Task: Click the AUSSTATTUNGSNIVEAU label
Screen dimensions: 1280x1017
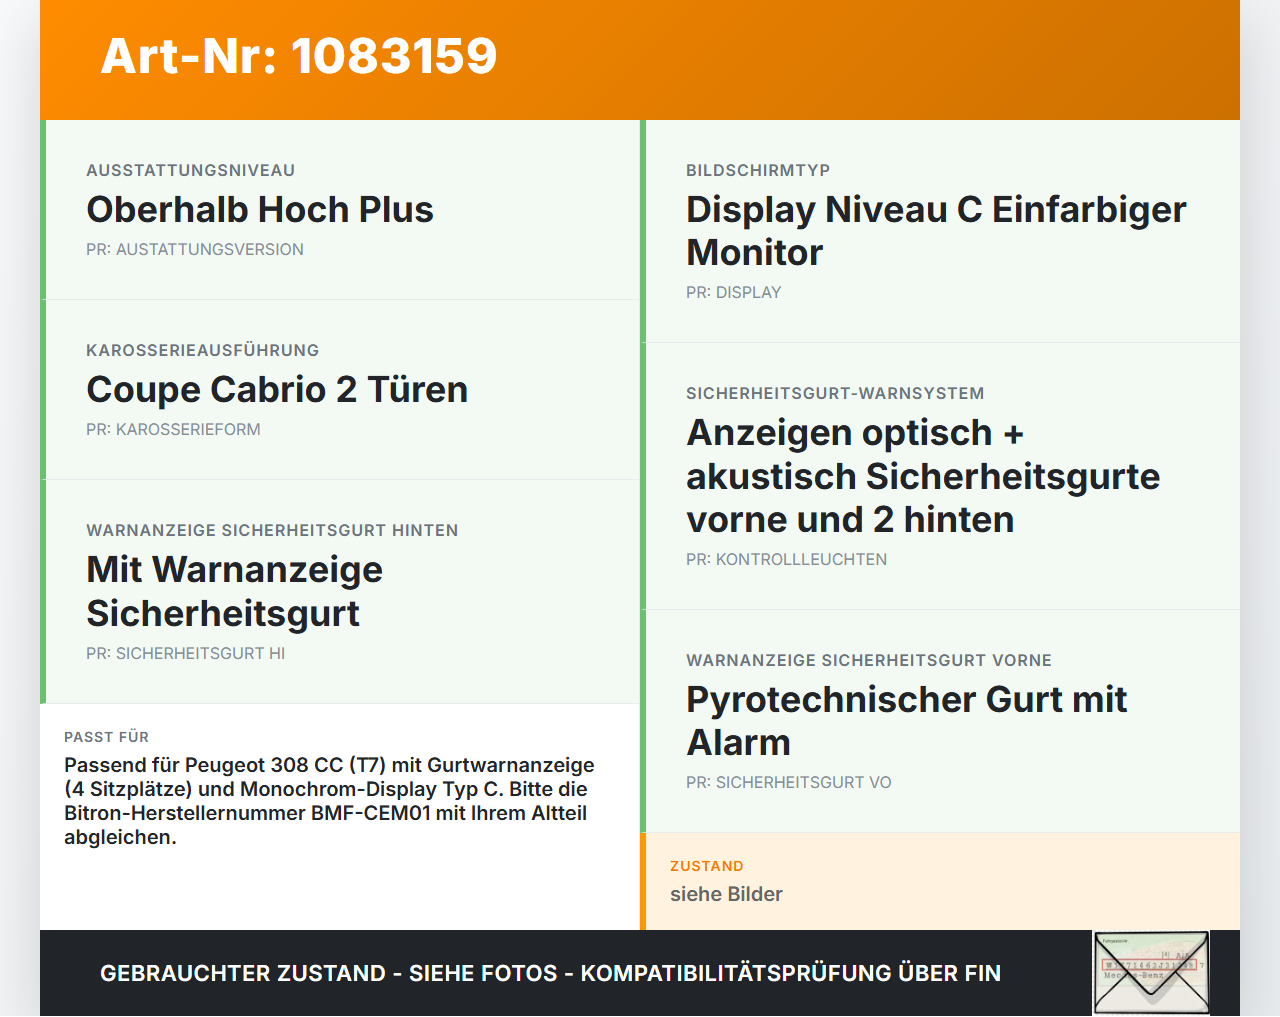Action: pos(191,170)
